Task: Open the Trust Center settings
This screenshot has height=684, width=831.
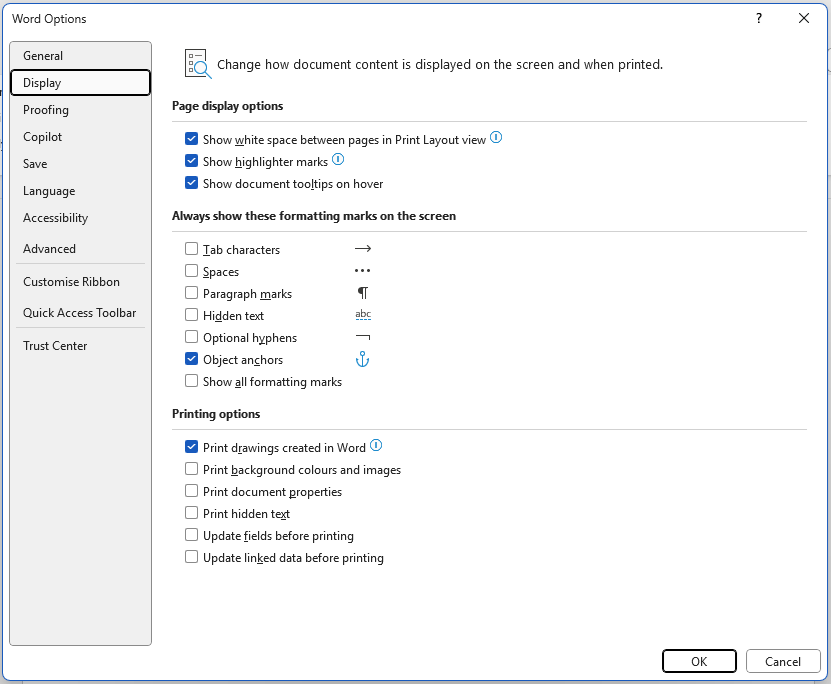Action: [55, 345]
